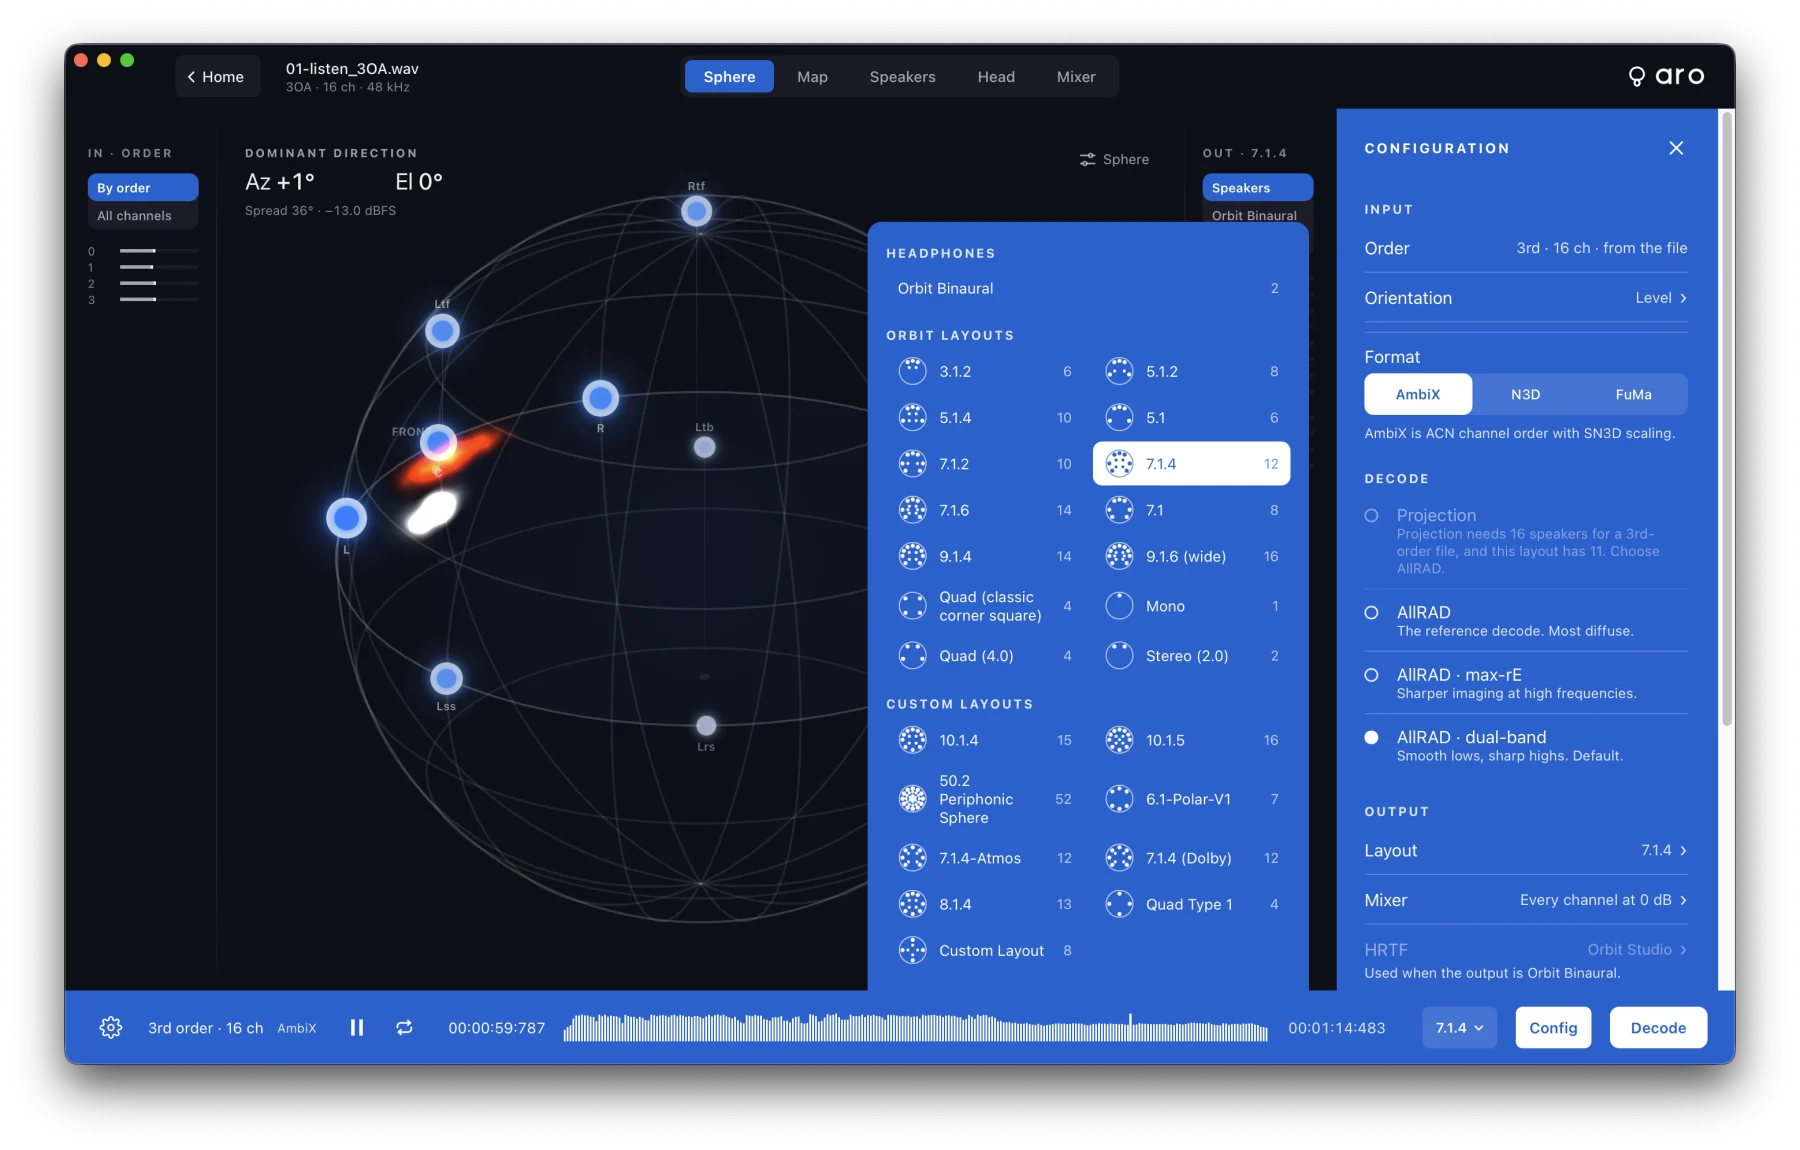Open the Orientation Level setting
The height and width of the screenshot is (1150, 1800).
tap(1525, 298)
